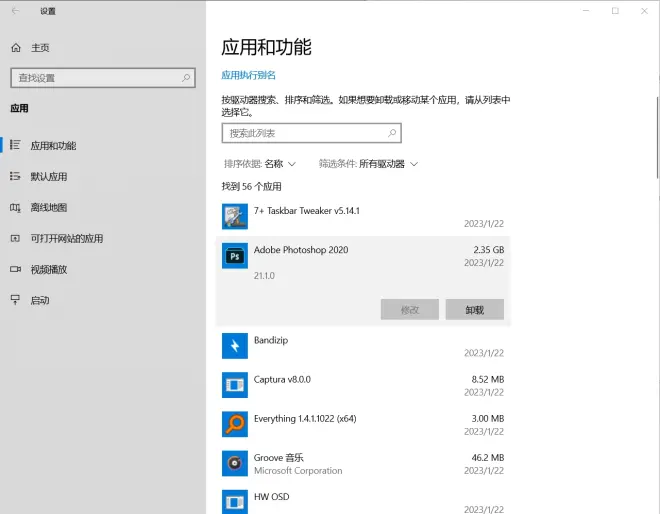The width and height of the screenshot is (660, 514).
Task: Click the 8.52 MB size value
Action: pyautogui.click(x=487, y=379)
